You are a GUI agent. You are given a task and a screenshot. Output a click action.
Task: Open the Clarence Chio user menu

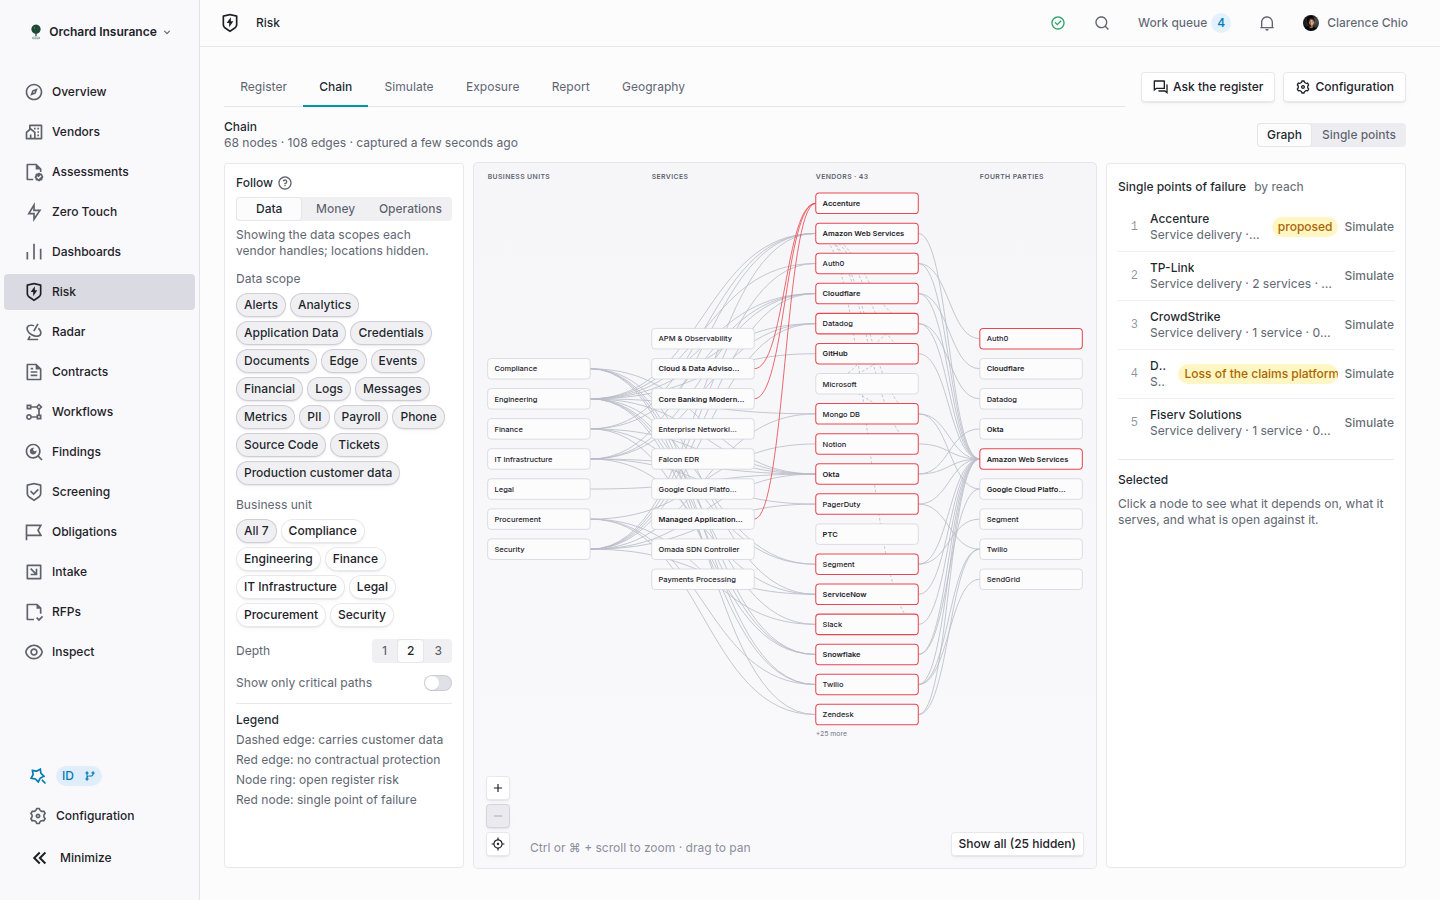[x=1355, y=23]
